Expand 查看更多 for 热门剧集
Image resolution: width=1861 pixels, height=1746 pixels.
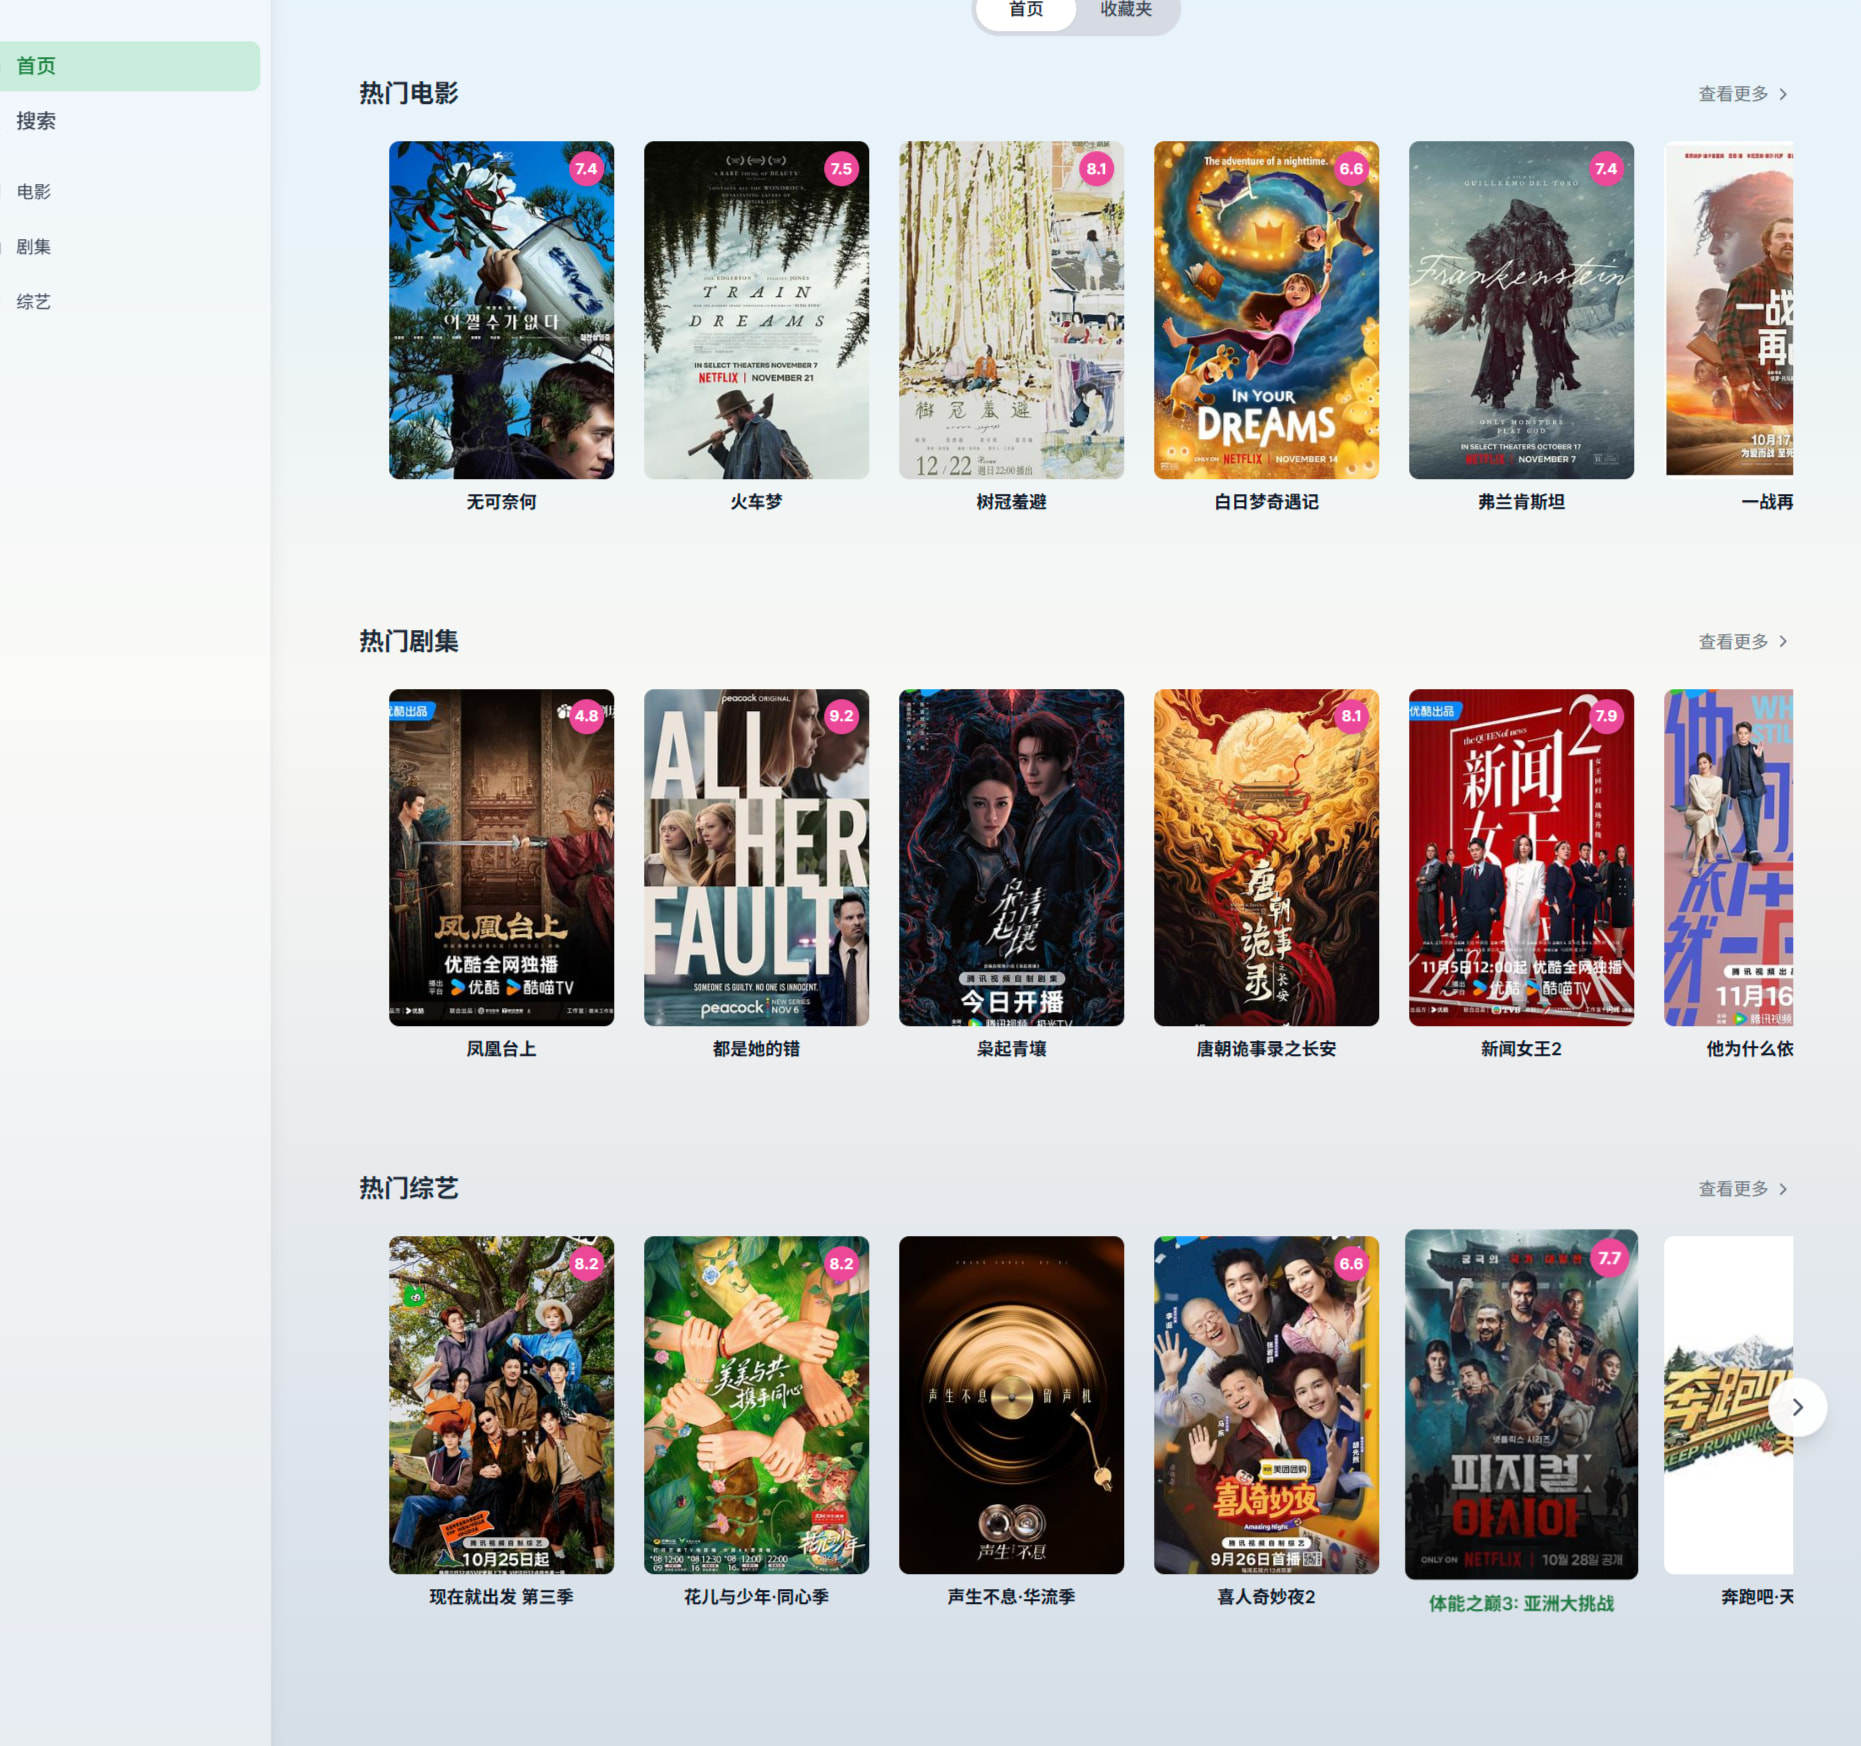click(x=1742, y=642)
